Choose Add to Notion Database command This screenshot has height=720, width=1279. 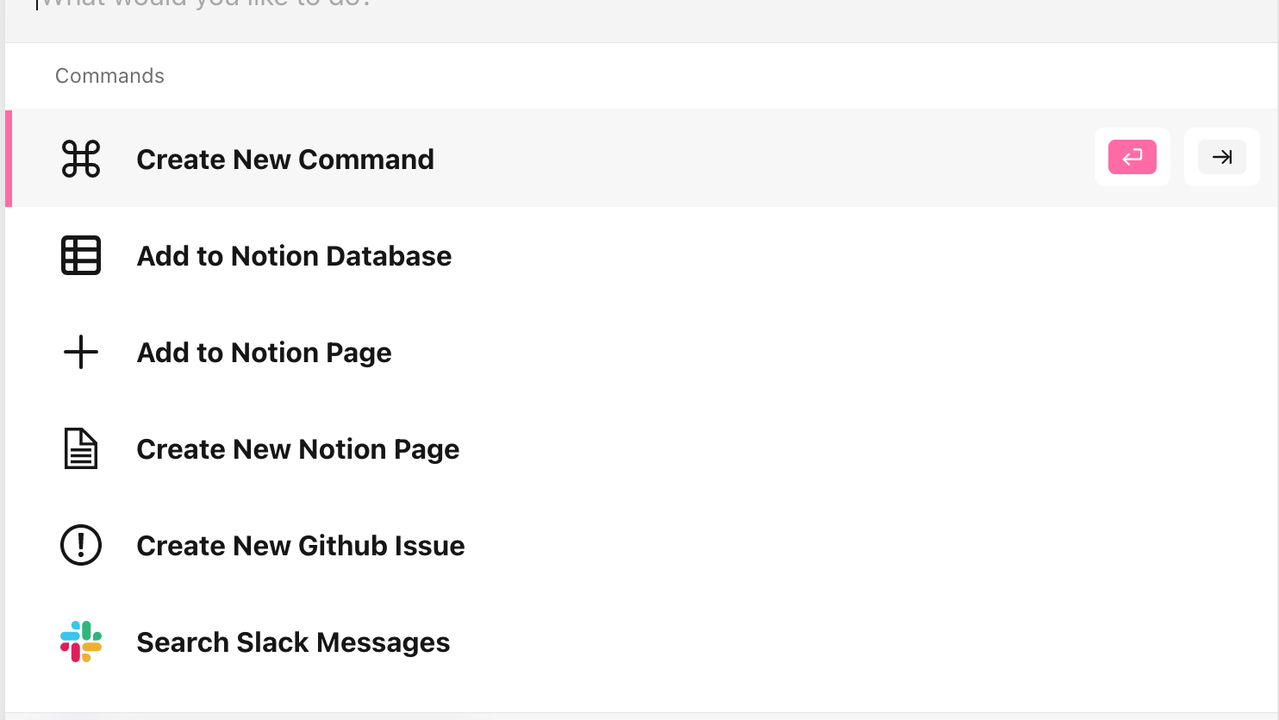(641, 256)
